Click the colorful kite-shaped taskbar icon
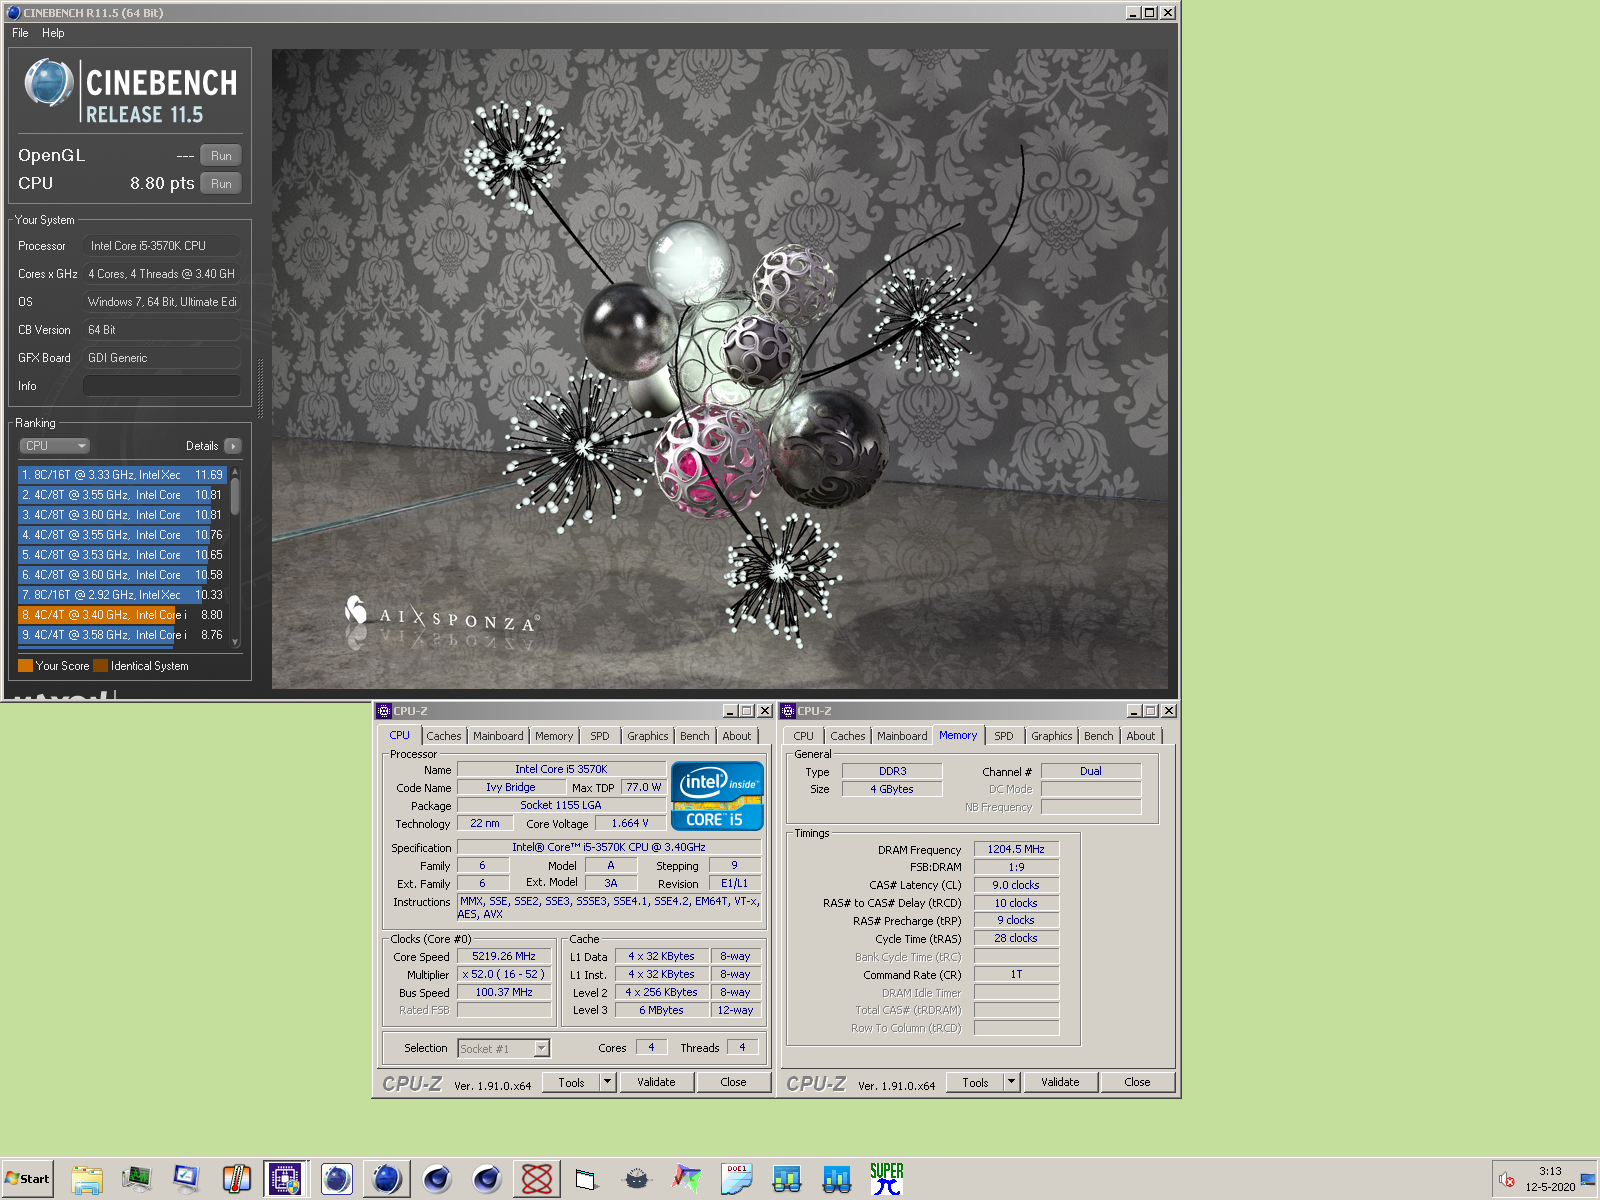 pyautogui.click(x=687, y=1179)
